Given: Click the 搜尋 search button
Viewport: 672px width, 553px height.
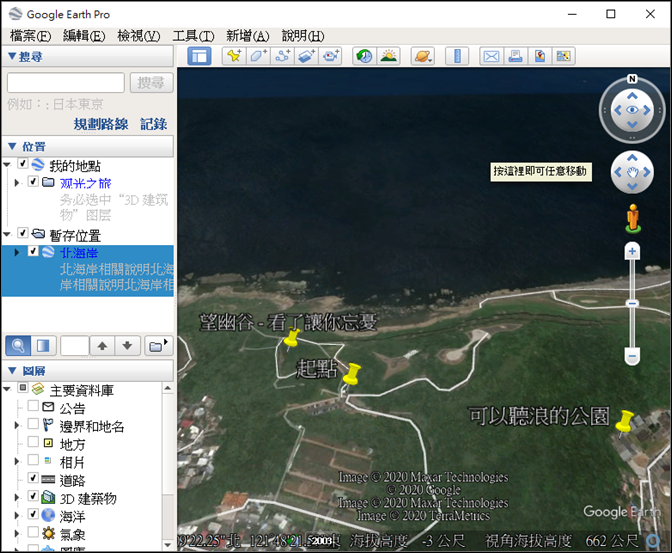Looking at the screenshot, I should click(151, 83).
